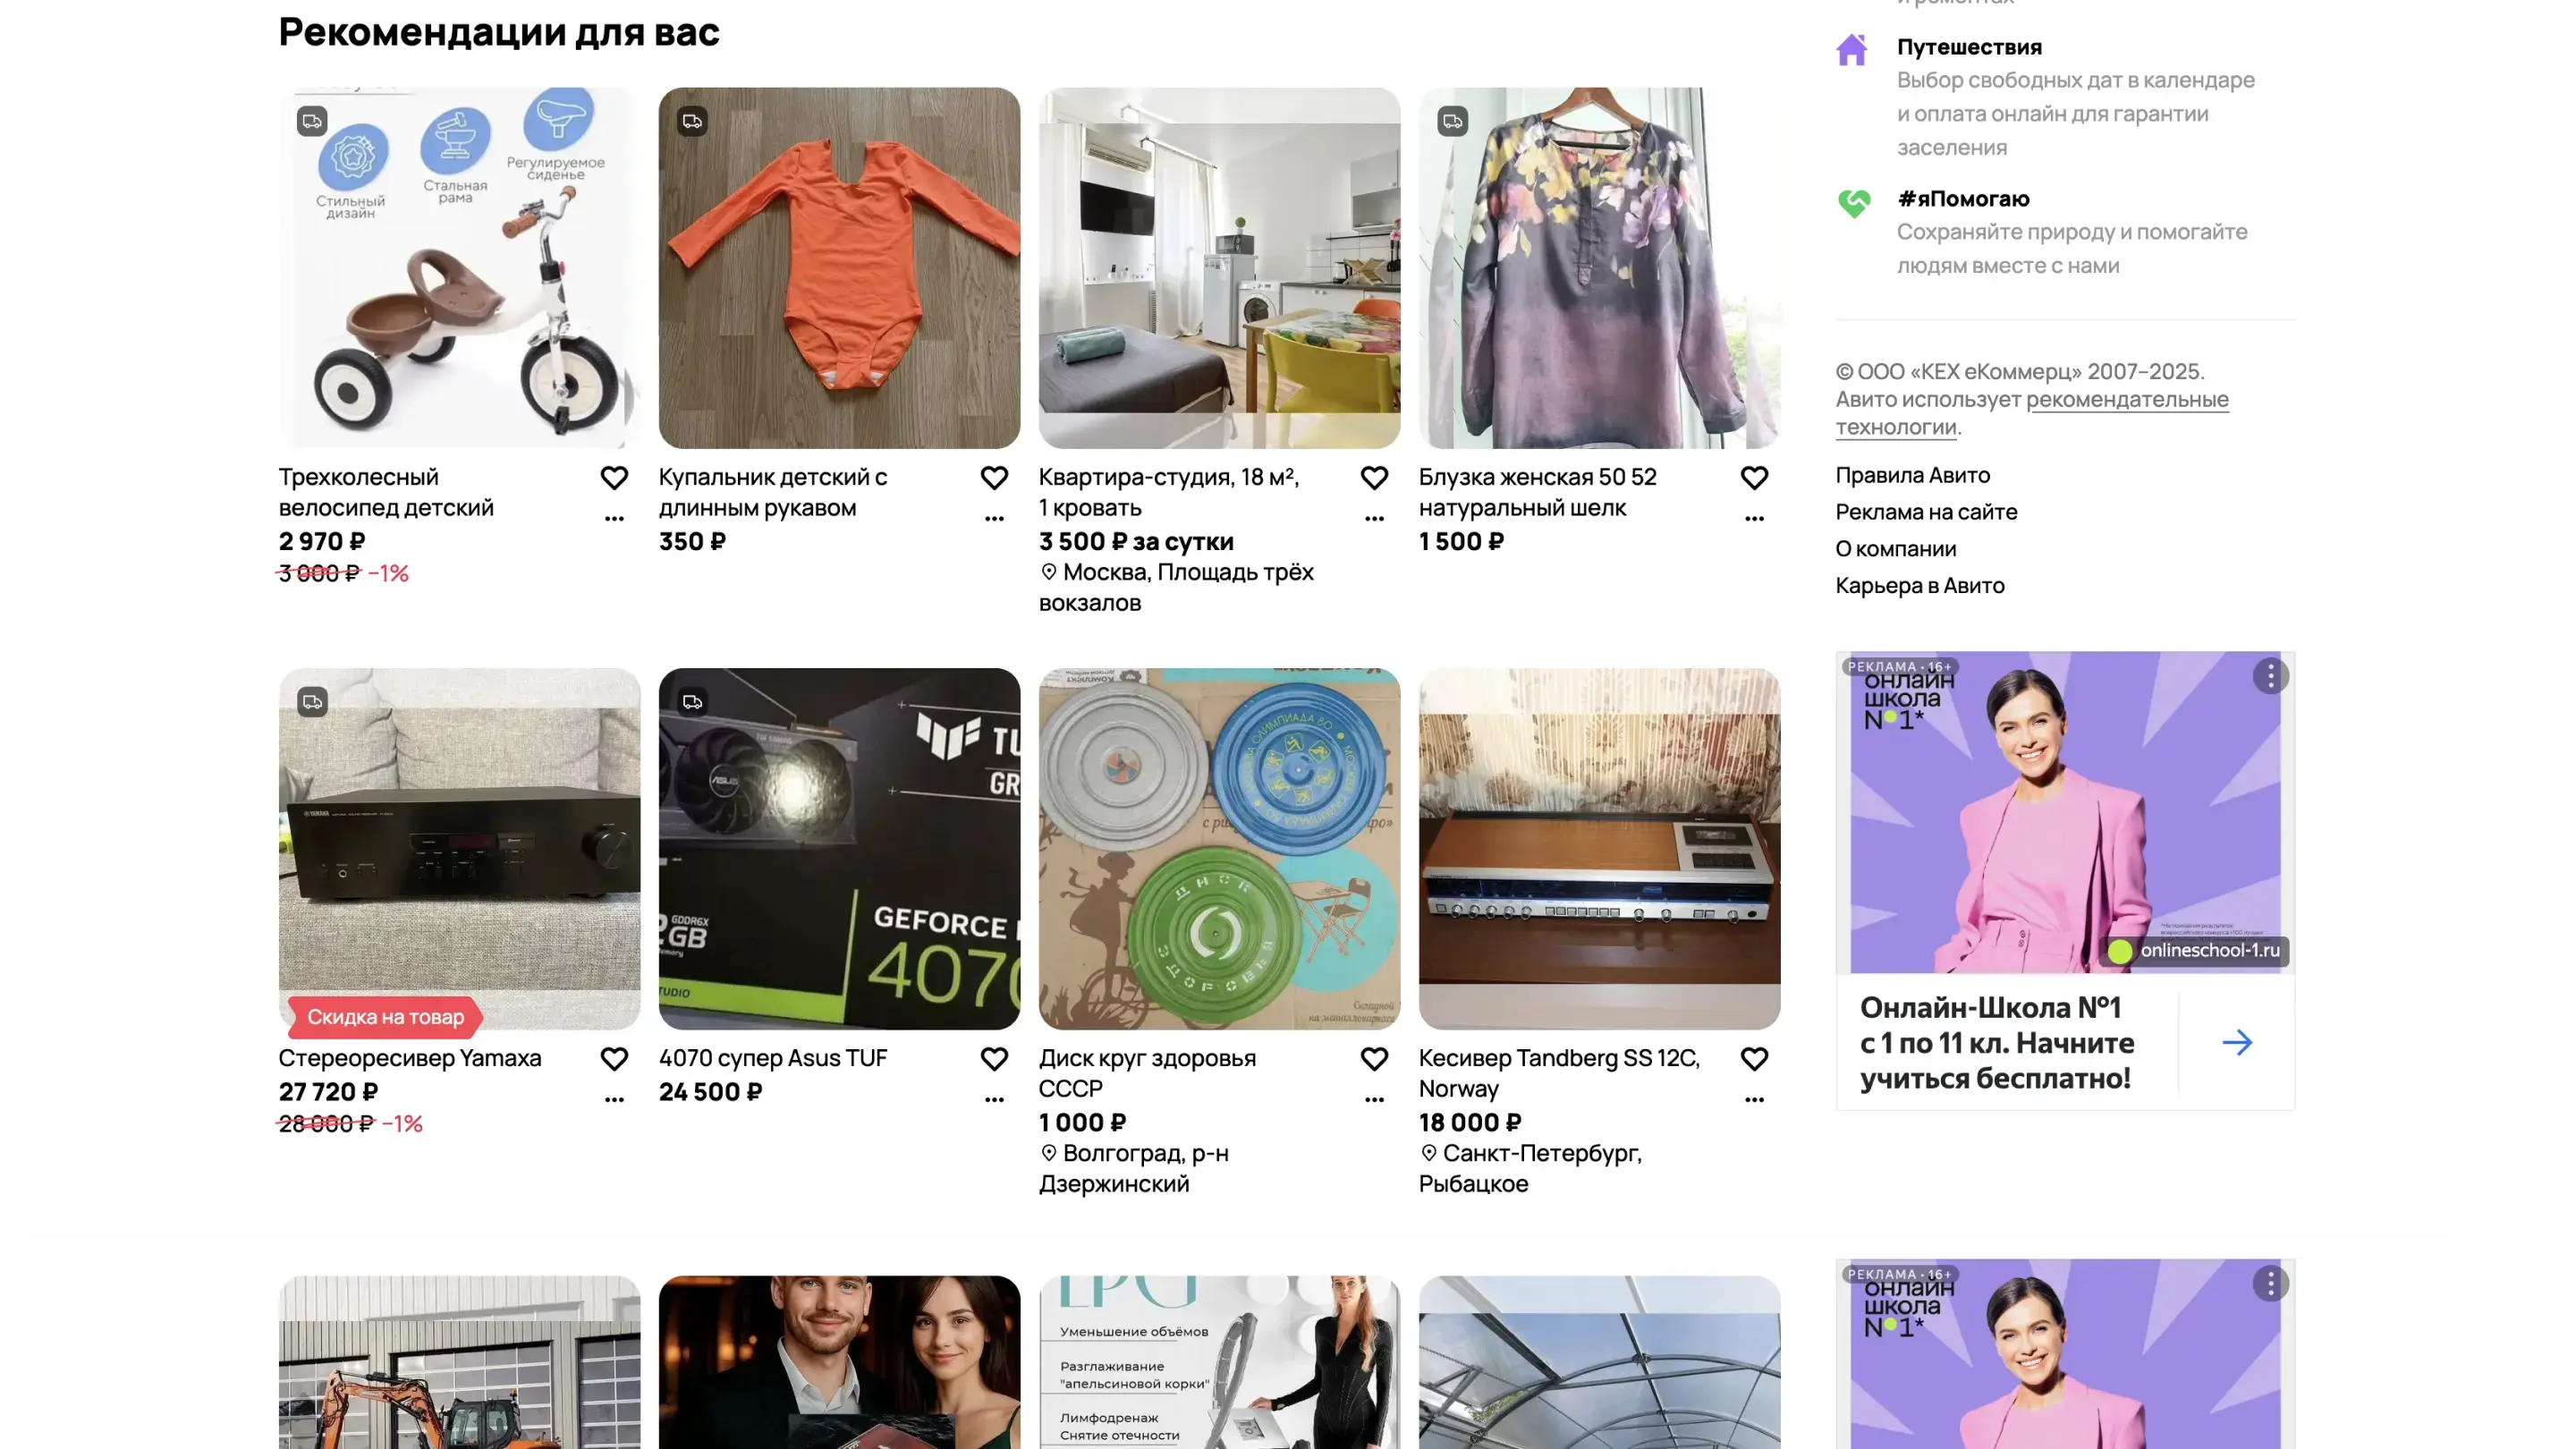Open ad options kebab on Онлайн-Школа banner
2576x1449 pixels.
point(2270,677)
